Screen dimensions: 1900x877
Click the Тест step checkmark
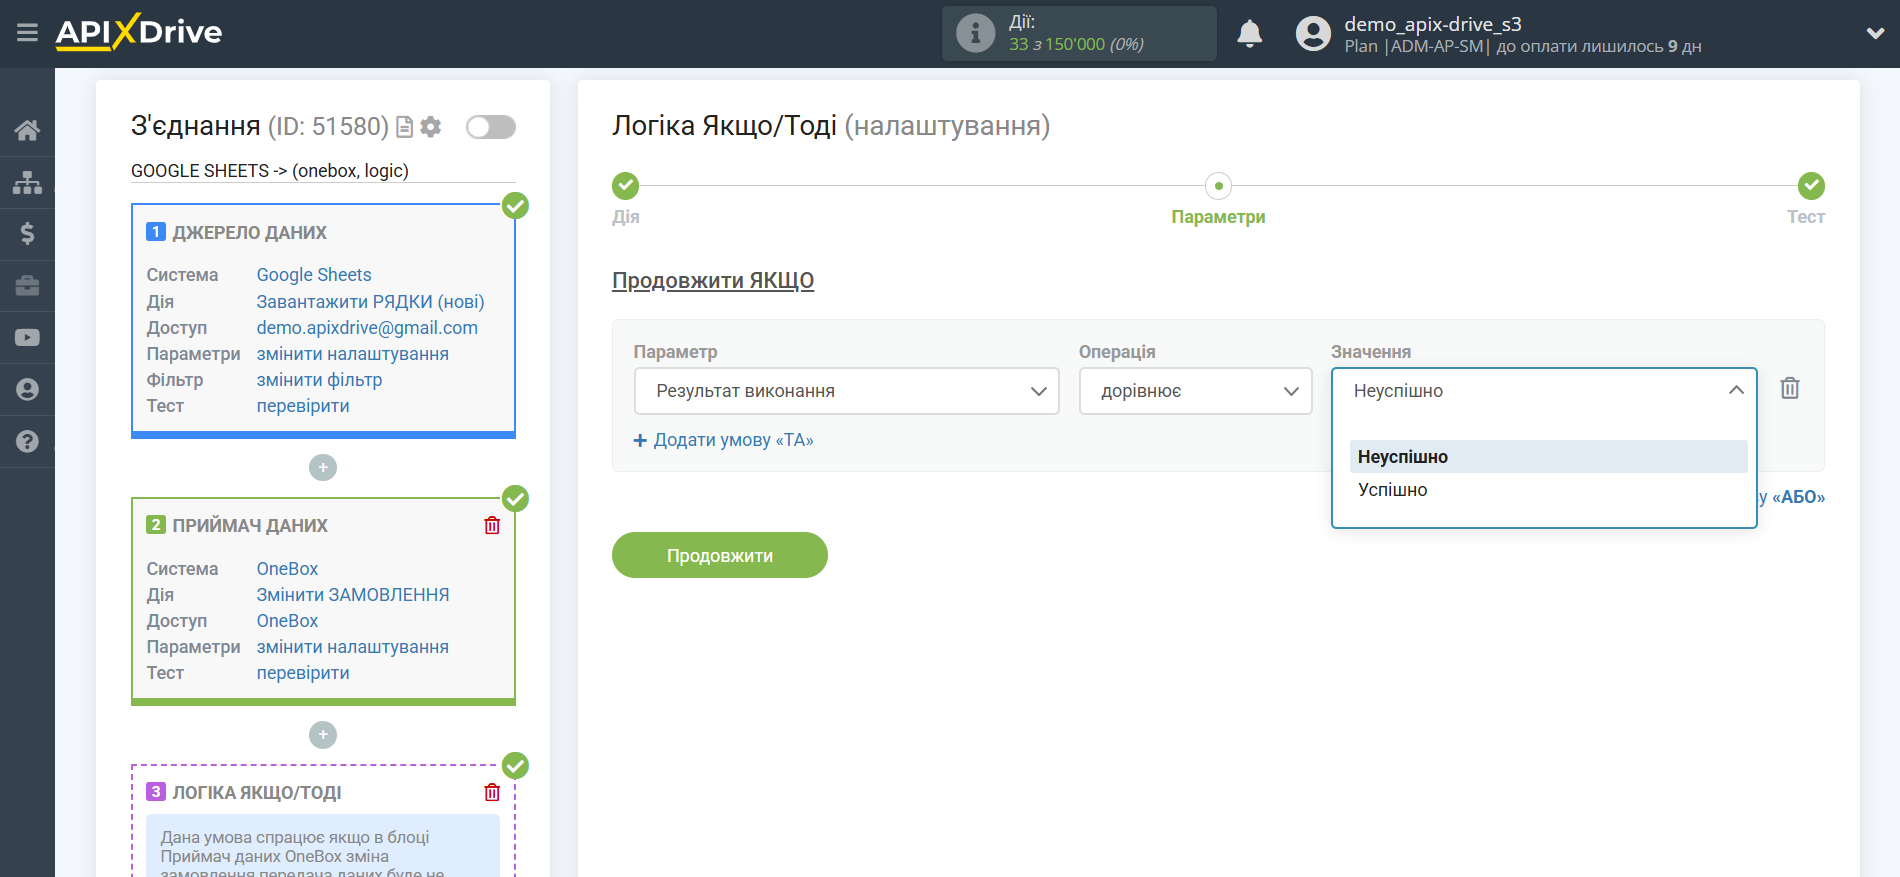click(1811, 186)
